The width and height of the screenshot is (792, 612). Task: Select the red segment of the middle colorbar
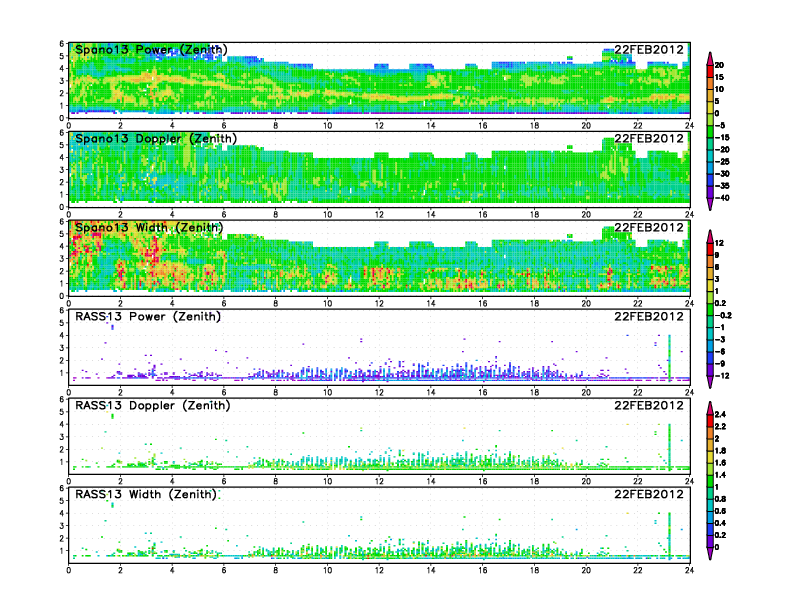point(710,249)
